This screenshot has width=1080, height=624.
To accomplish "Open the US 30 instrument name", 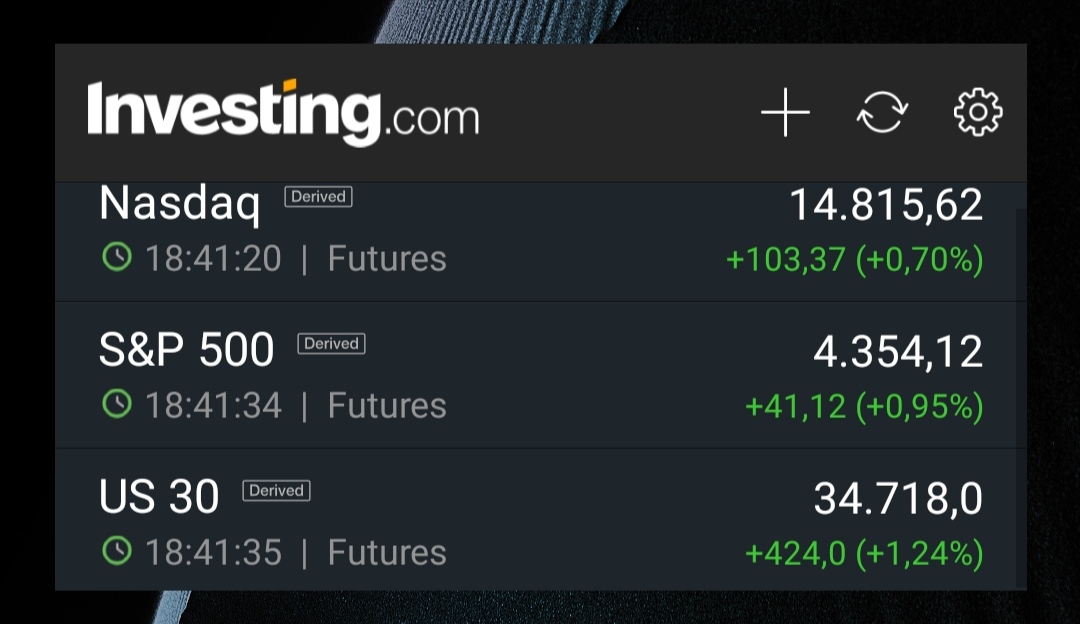I will 159,498.
